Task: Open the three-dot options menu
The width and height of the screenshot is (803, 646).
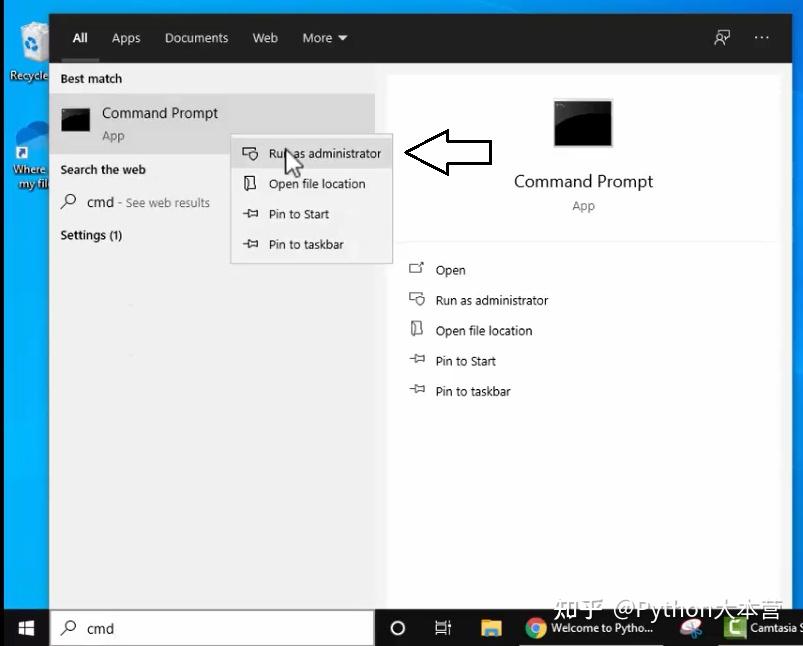Action: point(762,37)
